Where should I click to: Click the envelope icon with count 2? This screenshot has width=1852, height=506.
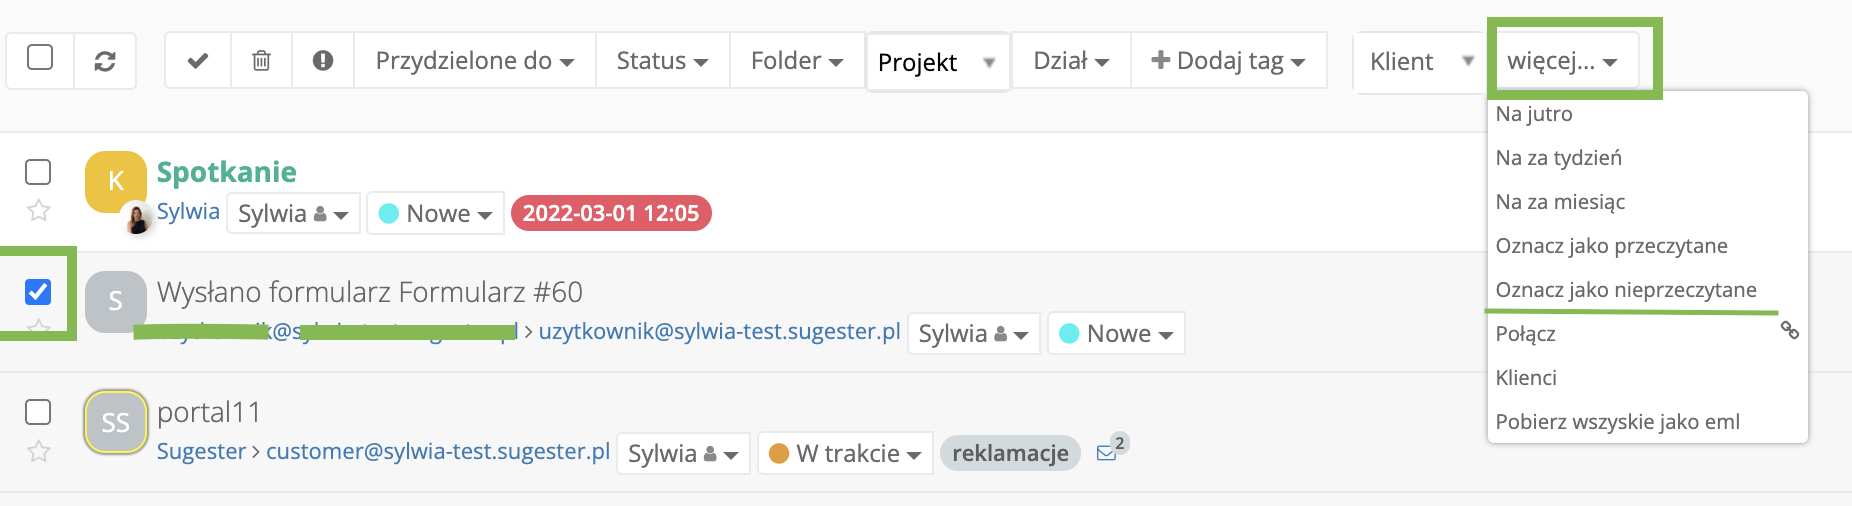click(x=1107, y=452)
